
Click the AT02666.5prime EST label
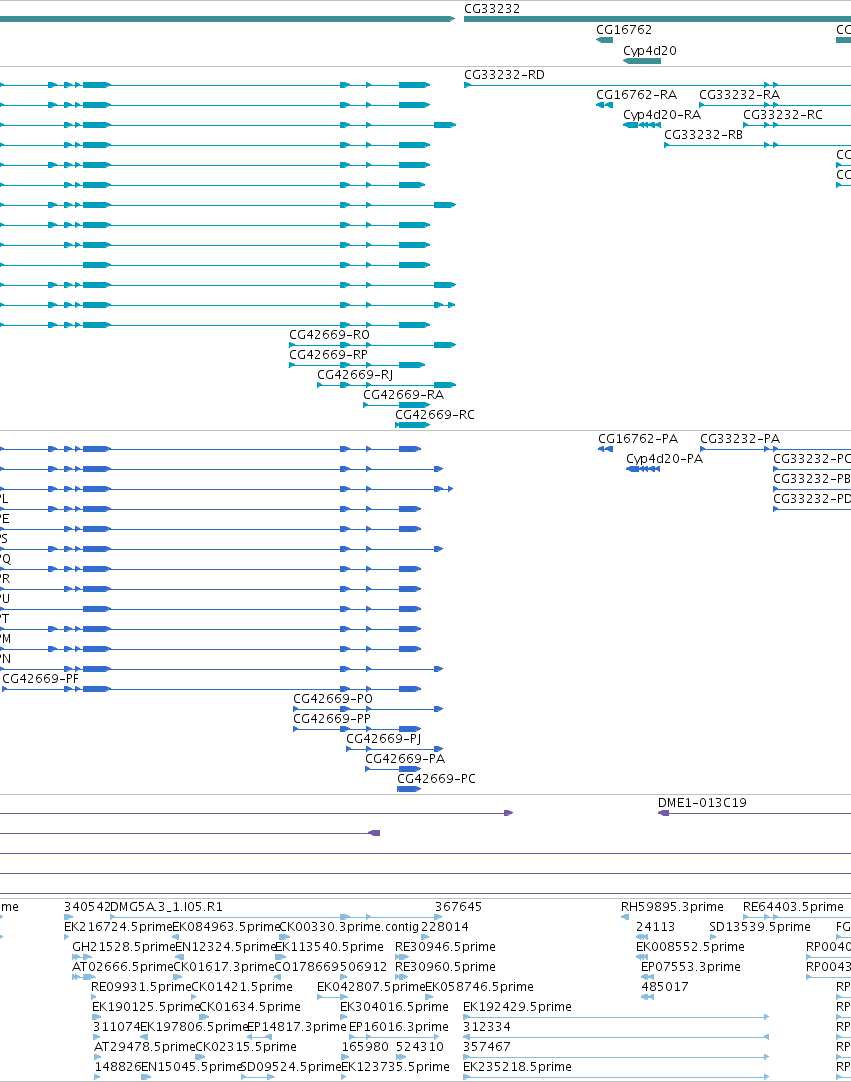click(x=122, y=967)
